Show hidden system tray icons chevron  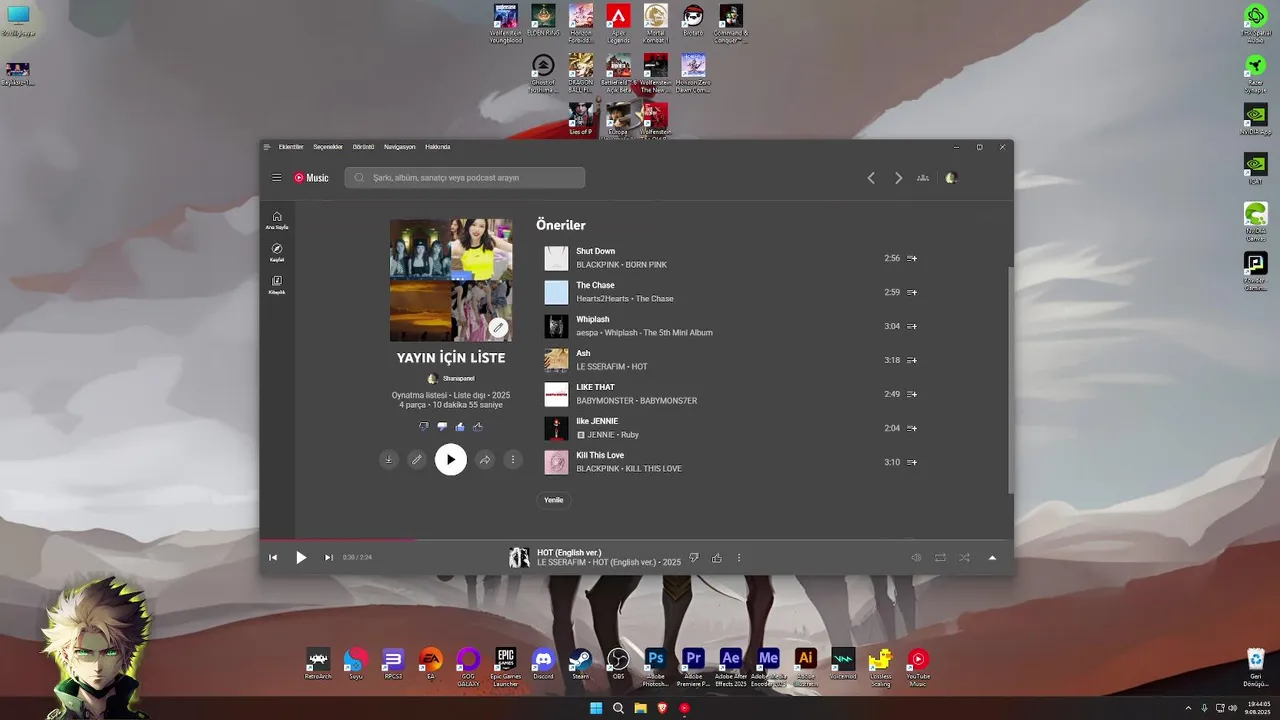tap(1188, 708)
